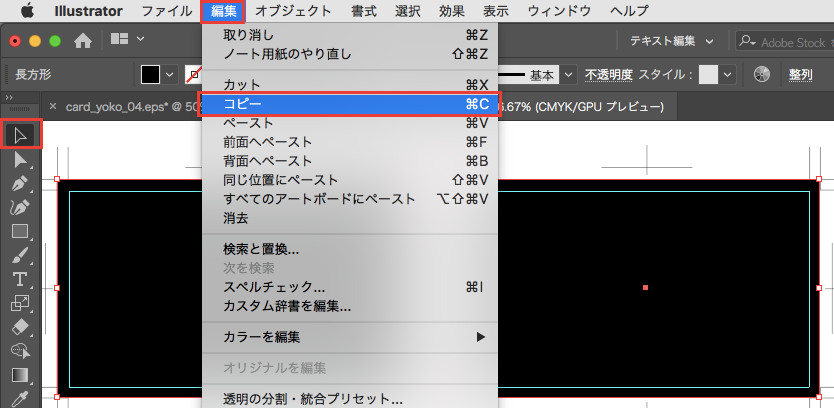Image resolution: width=834 pixels, height=408 pixels.
Task: Select the Pen tool
Action: pos(20,184)
